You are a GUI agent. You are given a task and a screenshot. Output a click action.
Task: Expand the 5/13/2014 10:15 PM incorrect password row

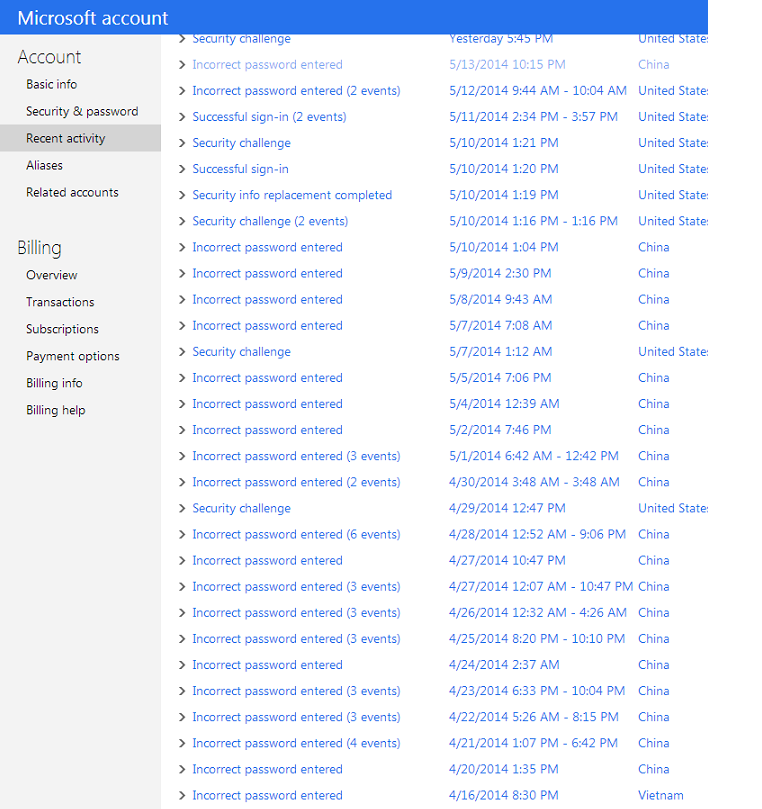tap(182, 65)
